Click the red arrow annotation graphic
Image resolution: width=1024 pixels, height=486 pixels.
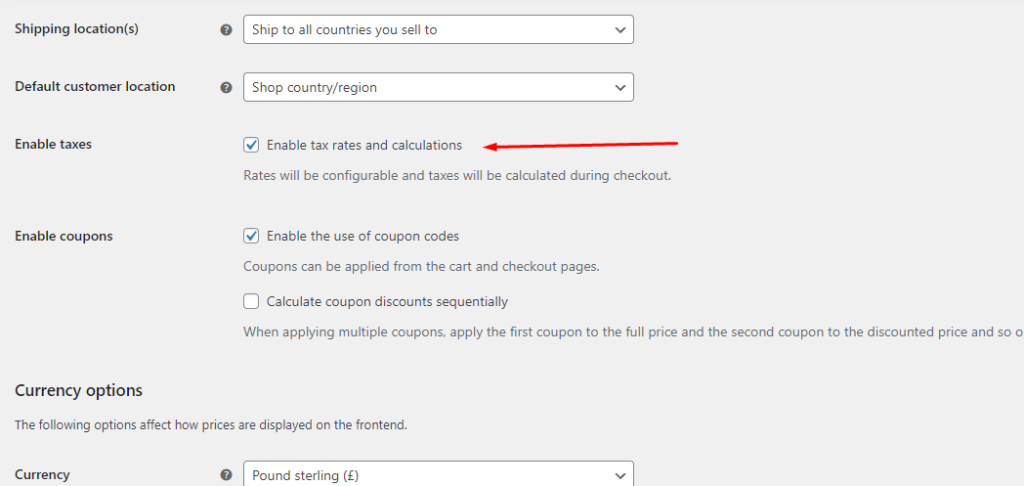click(581, 145)
